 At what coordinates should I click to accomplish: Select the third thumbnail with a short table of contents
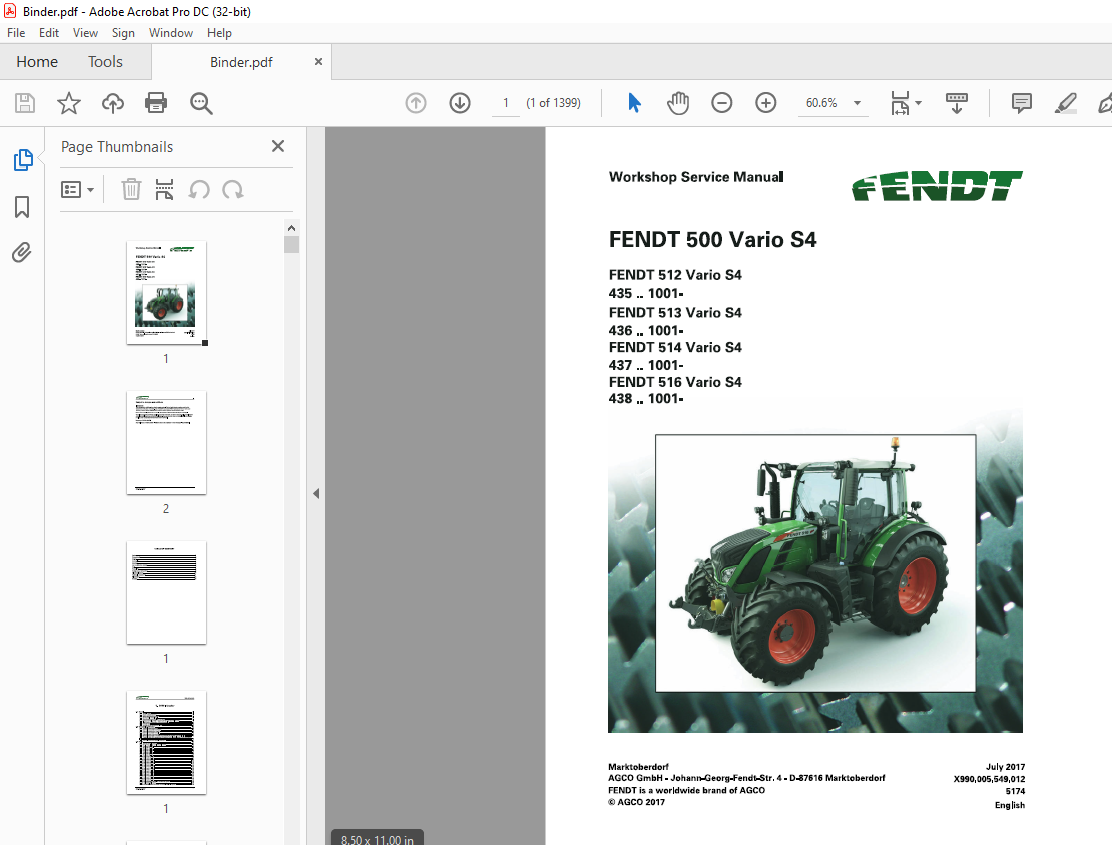(166, 593)
